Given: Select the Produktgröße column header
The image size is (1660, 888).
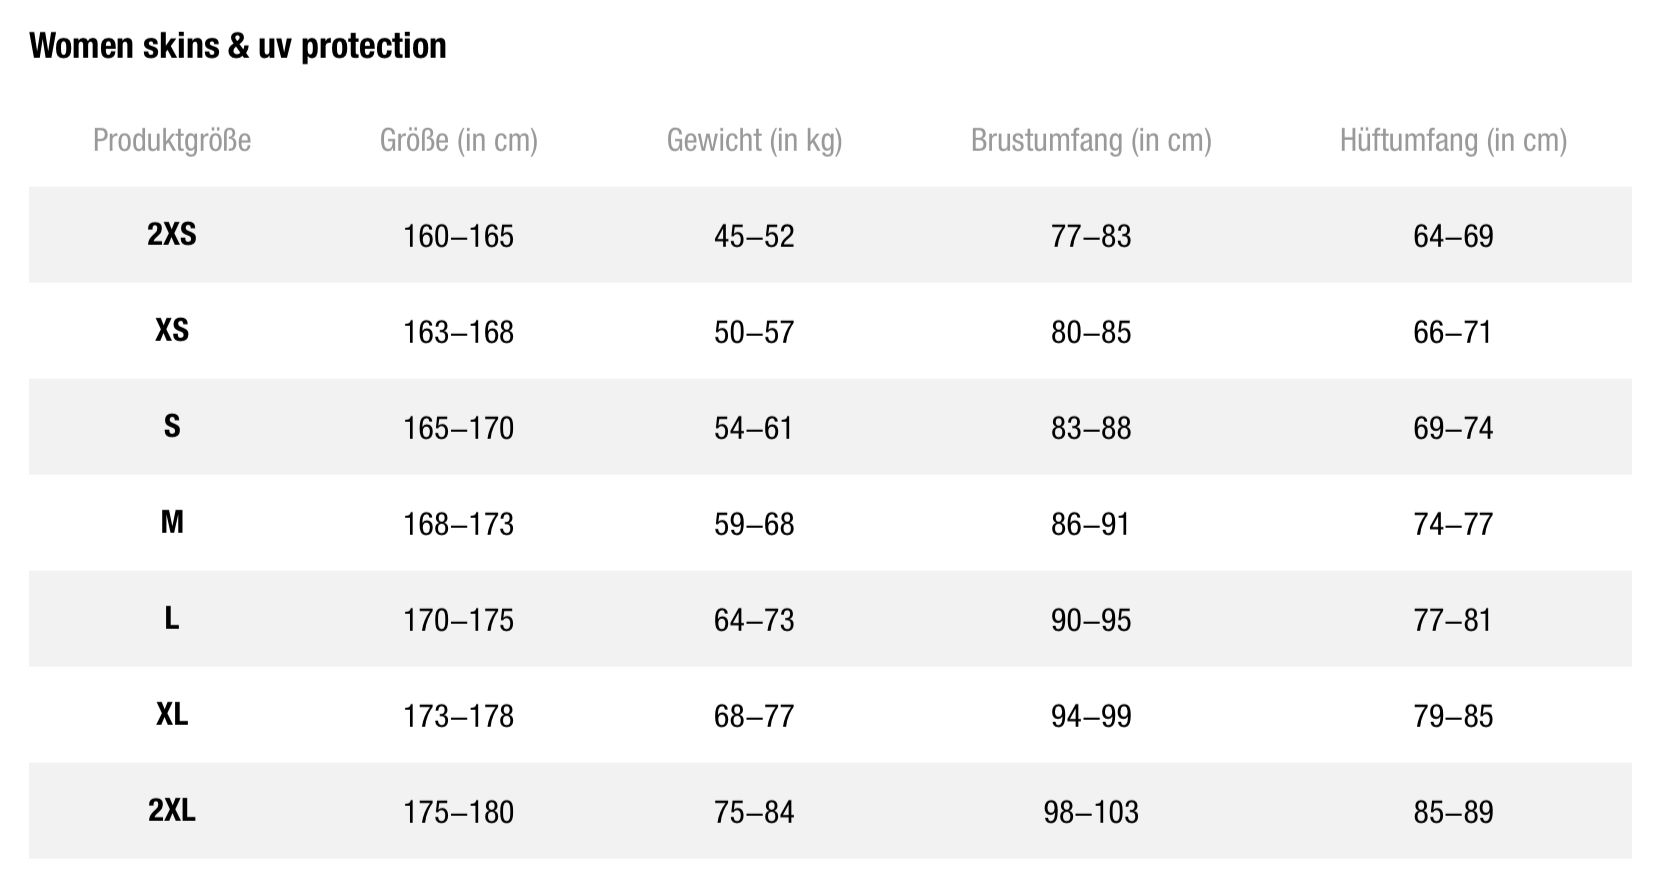Looking at the screenshot, I should pos(172,140).
